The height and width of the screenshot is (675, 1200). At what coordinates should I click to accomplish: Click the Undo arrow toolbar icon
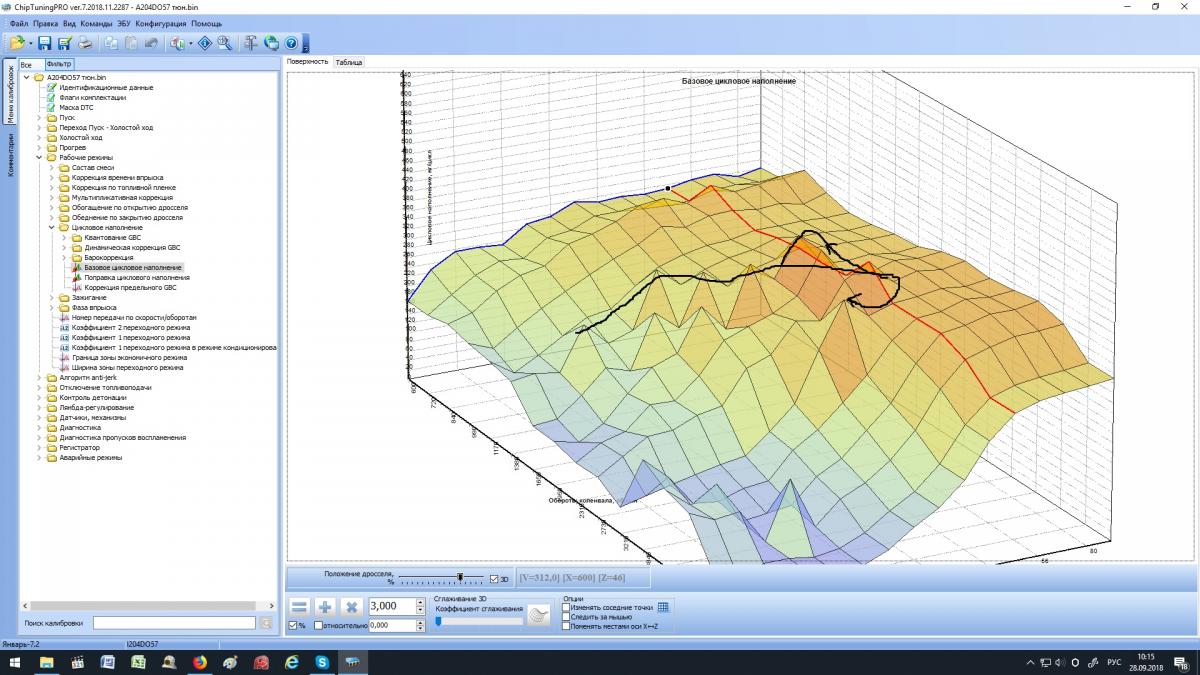point(151,43)
